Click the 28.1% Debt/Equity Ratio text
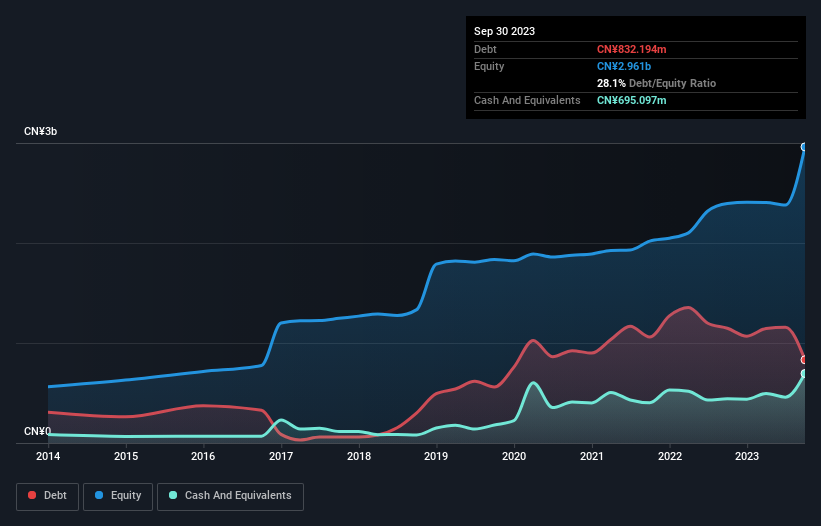This screenshot has height=526, width=821. pos(656,83)
